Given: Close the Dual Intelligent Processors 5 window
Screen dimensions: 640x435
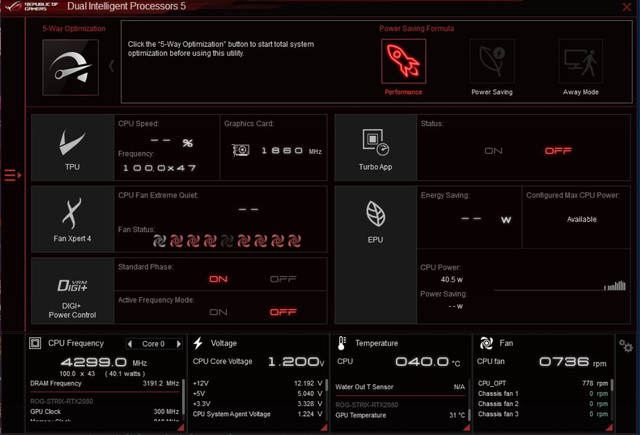Looking at the screenshot, I should pos(627,7).
